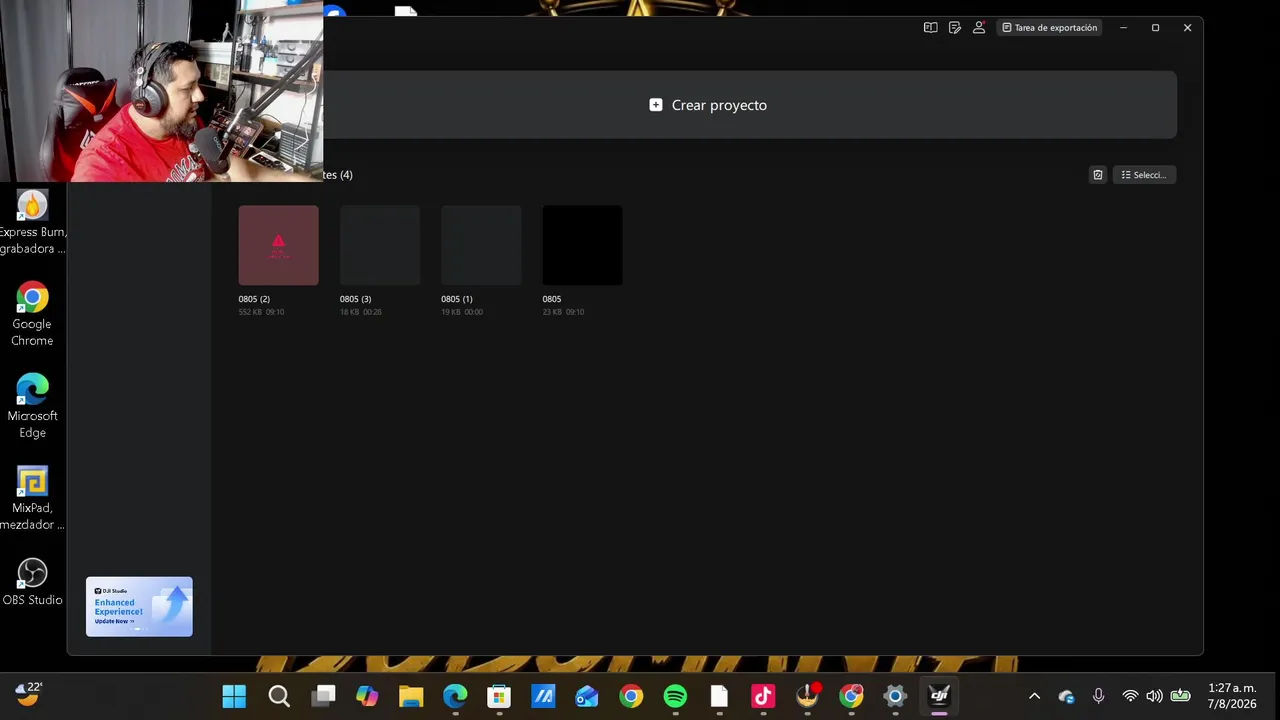Open Microsoft Edge from the taskbar
Viewport: 1280px width, 720px height.
click(455, 696)
